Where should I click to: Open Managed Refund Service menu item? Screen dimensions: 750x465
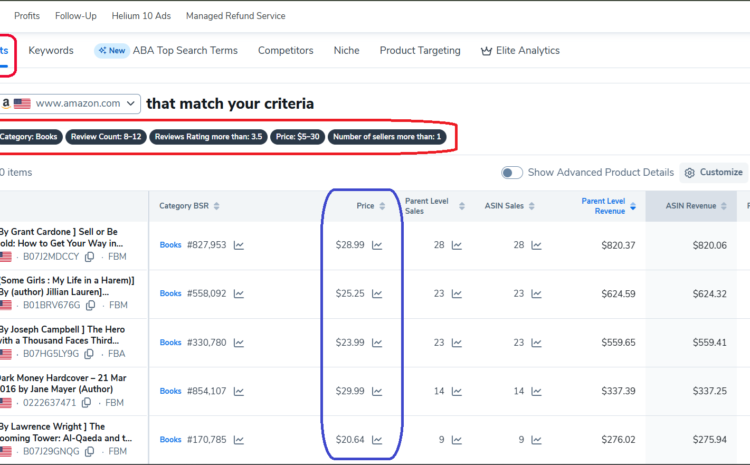[235, 16]
